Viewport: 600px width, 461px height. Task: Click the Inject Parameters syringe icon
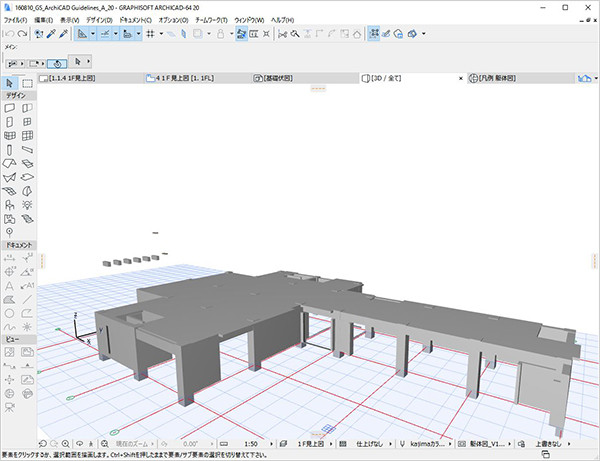(x=63, y=34)
